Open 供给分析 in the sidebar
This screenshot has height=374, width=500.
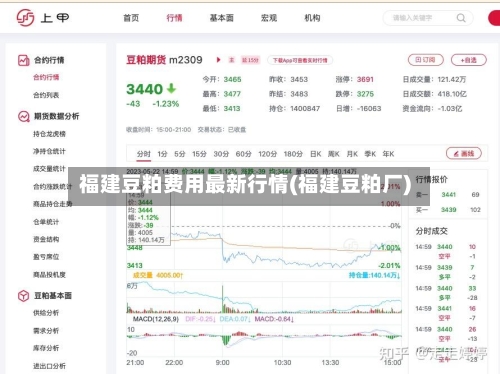tap(46, 313)
